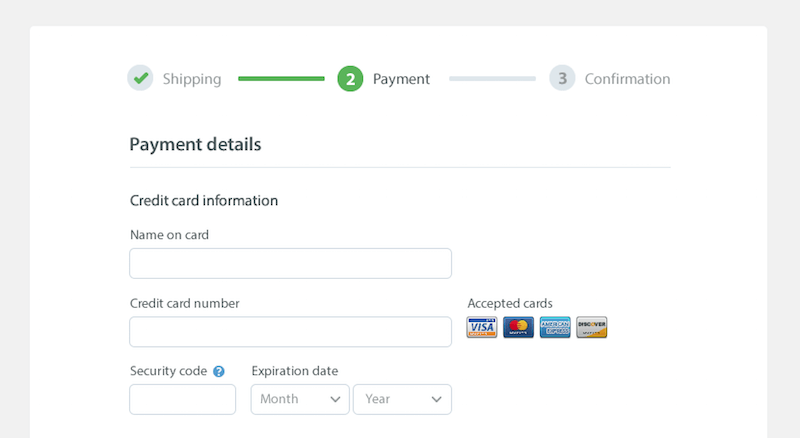Click the Month dropdown chevron arrow
The image size is (800, 438).
point(335,399)
